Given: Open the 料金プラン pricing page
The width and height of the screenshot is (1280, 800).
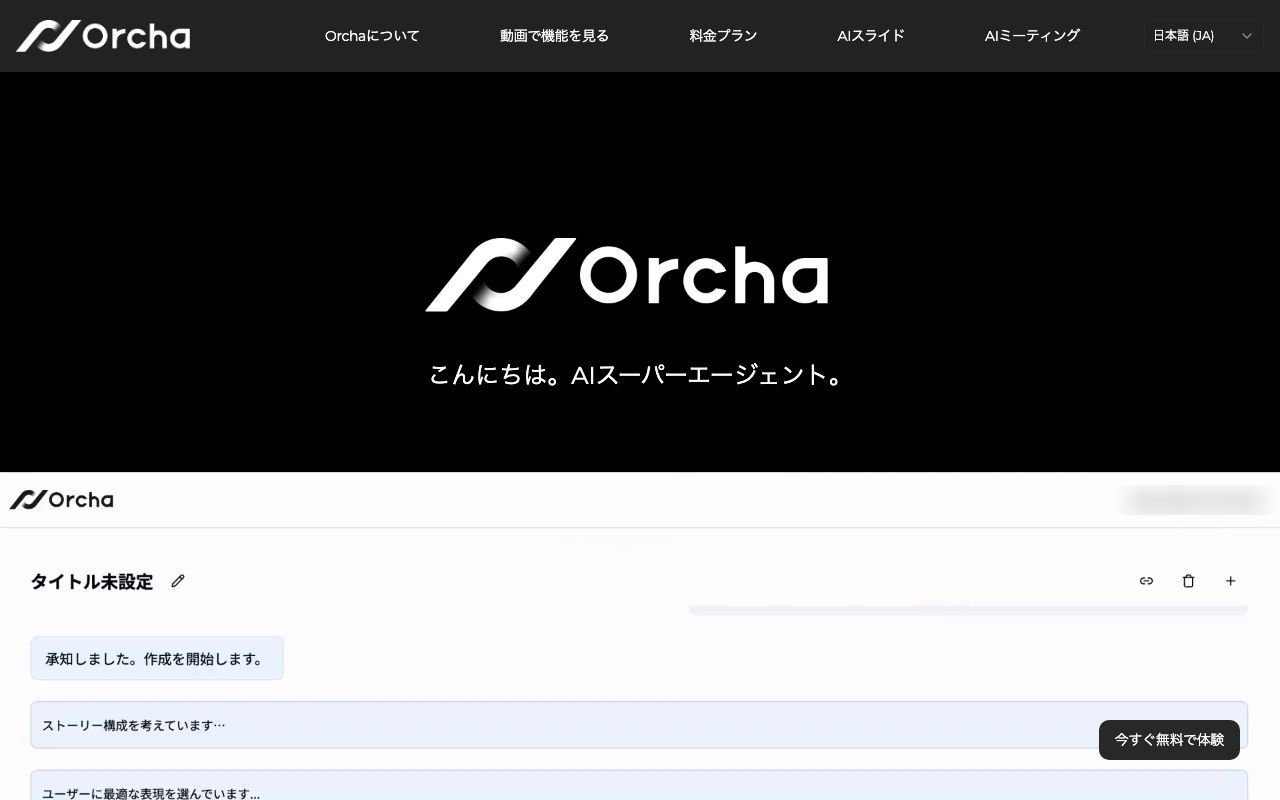Looking at the screenshot, I should click(x=723, y=36).
